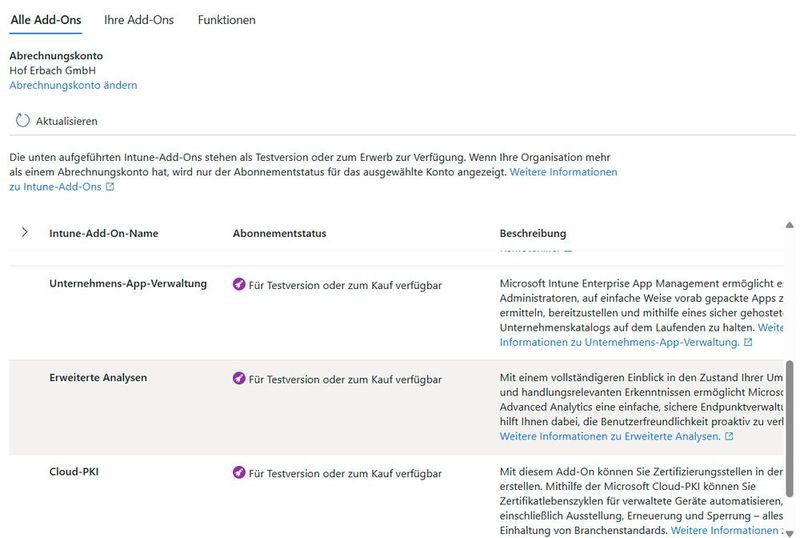Open Weitere Informationen zu Intune-Add-Ons link

563,172
